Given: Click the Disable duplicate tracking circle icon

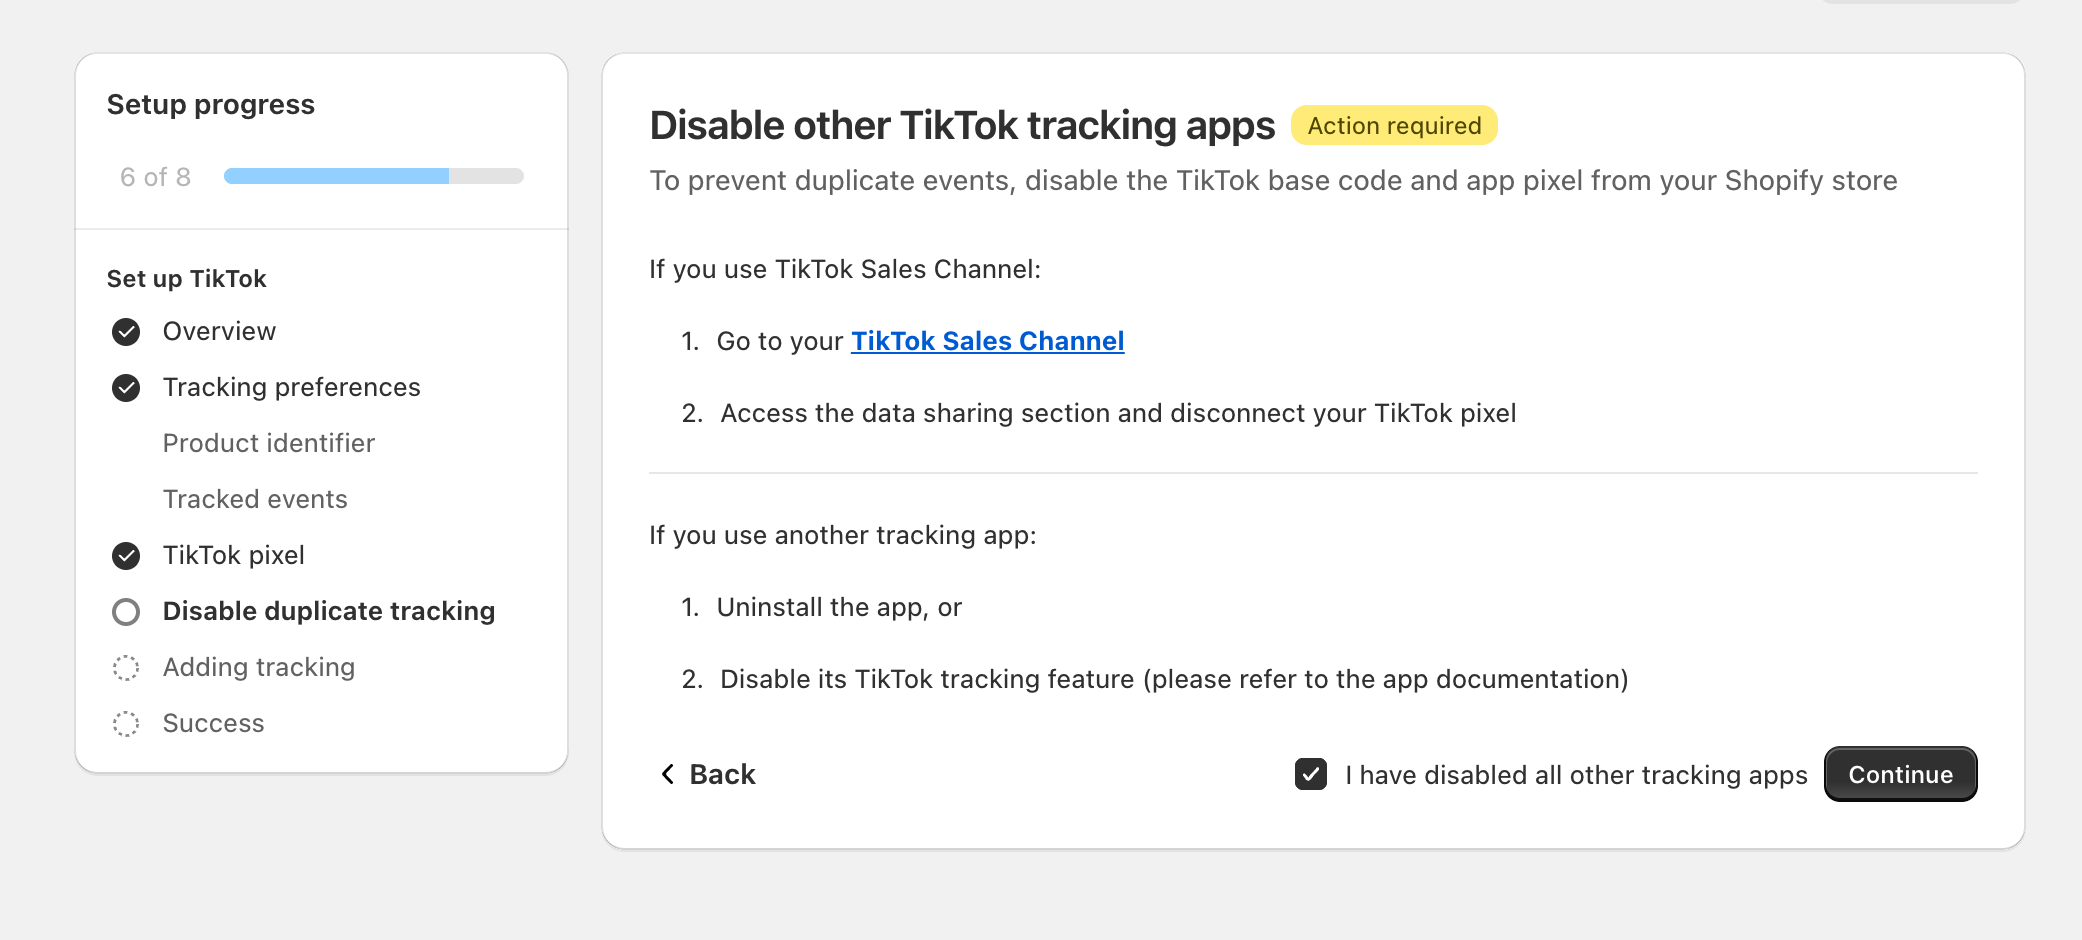Looking at the screenshot, I should (126, 612).
